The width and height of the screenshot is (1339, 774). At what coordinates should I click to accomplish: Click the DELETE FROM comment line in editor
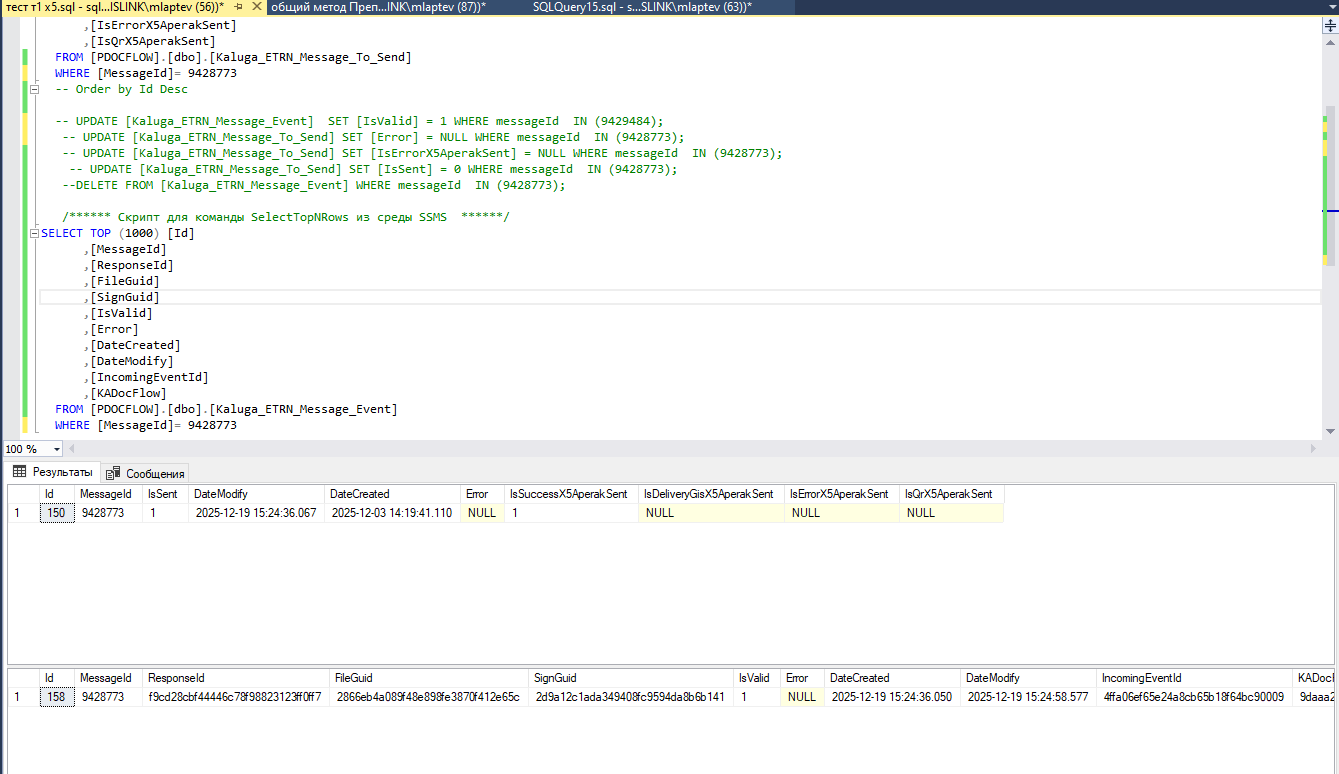(x=314, y=185)
